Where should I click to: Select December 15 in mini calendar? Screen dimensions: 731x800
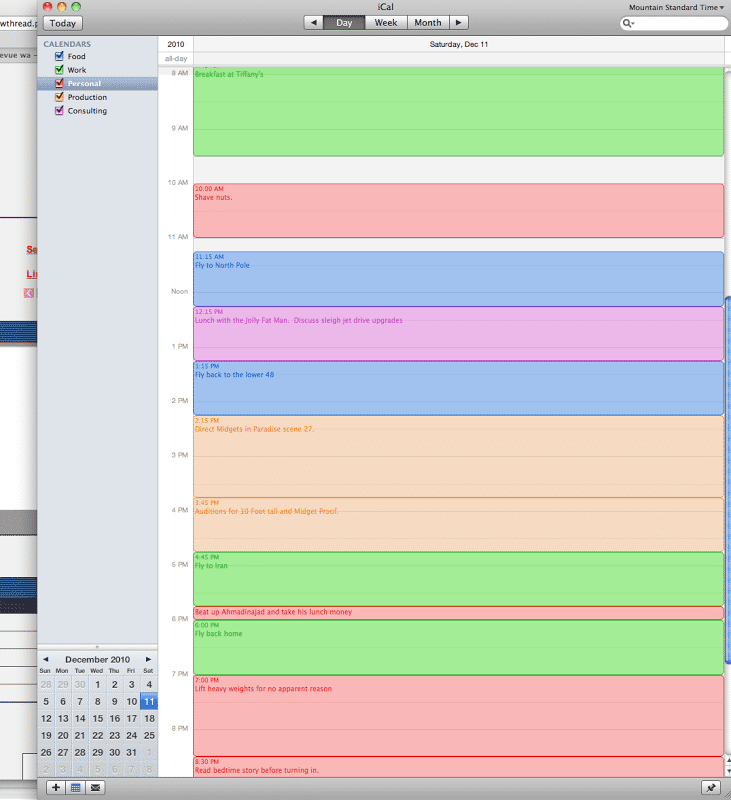coord(97,718)
